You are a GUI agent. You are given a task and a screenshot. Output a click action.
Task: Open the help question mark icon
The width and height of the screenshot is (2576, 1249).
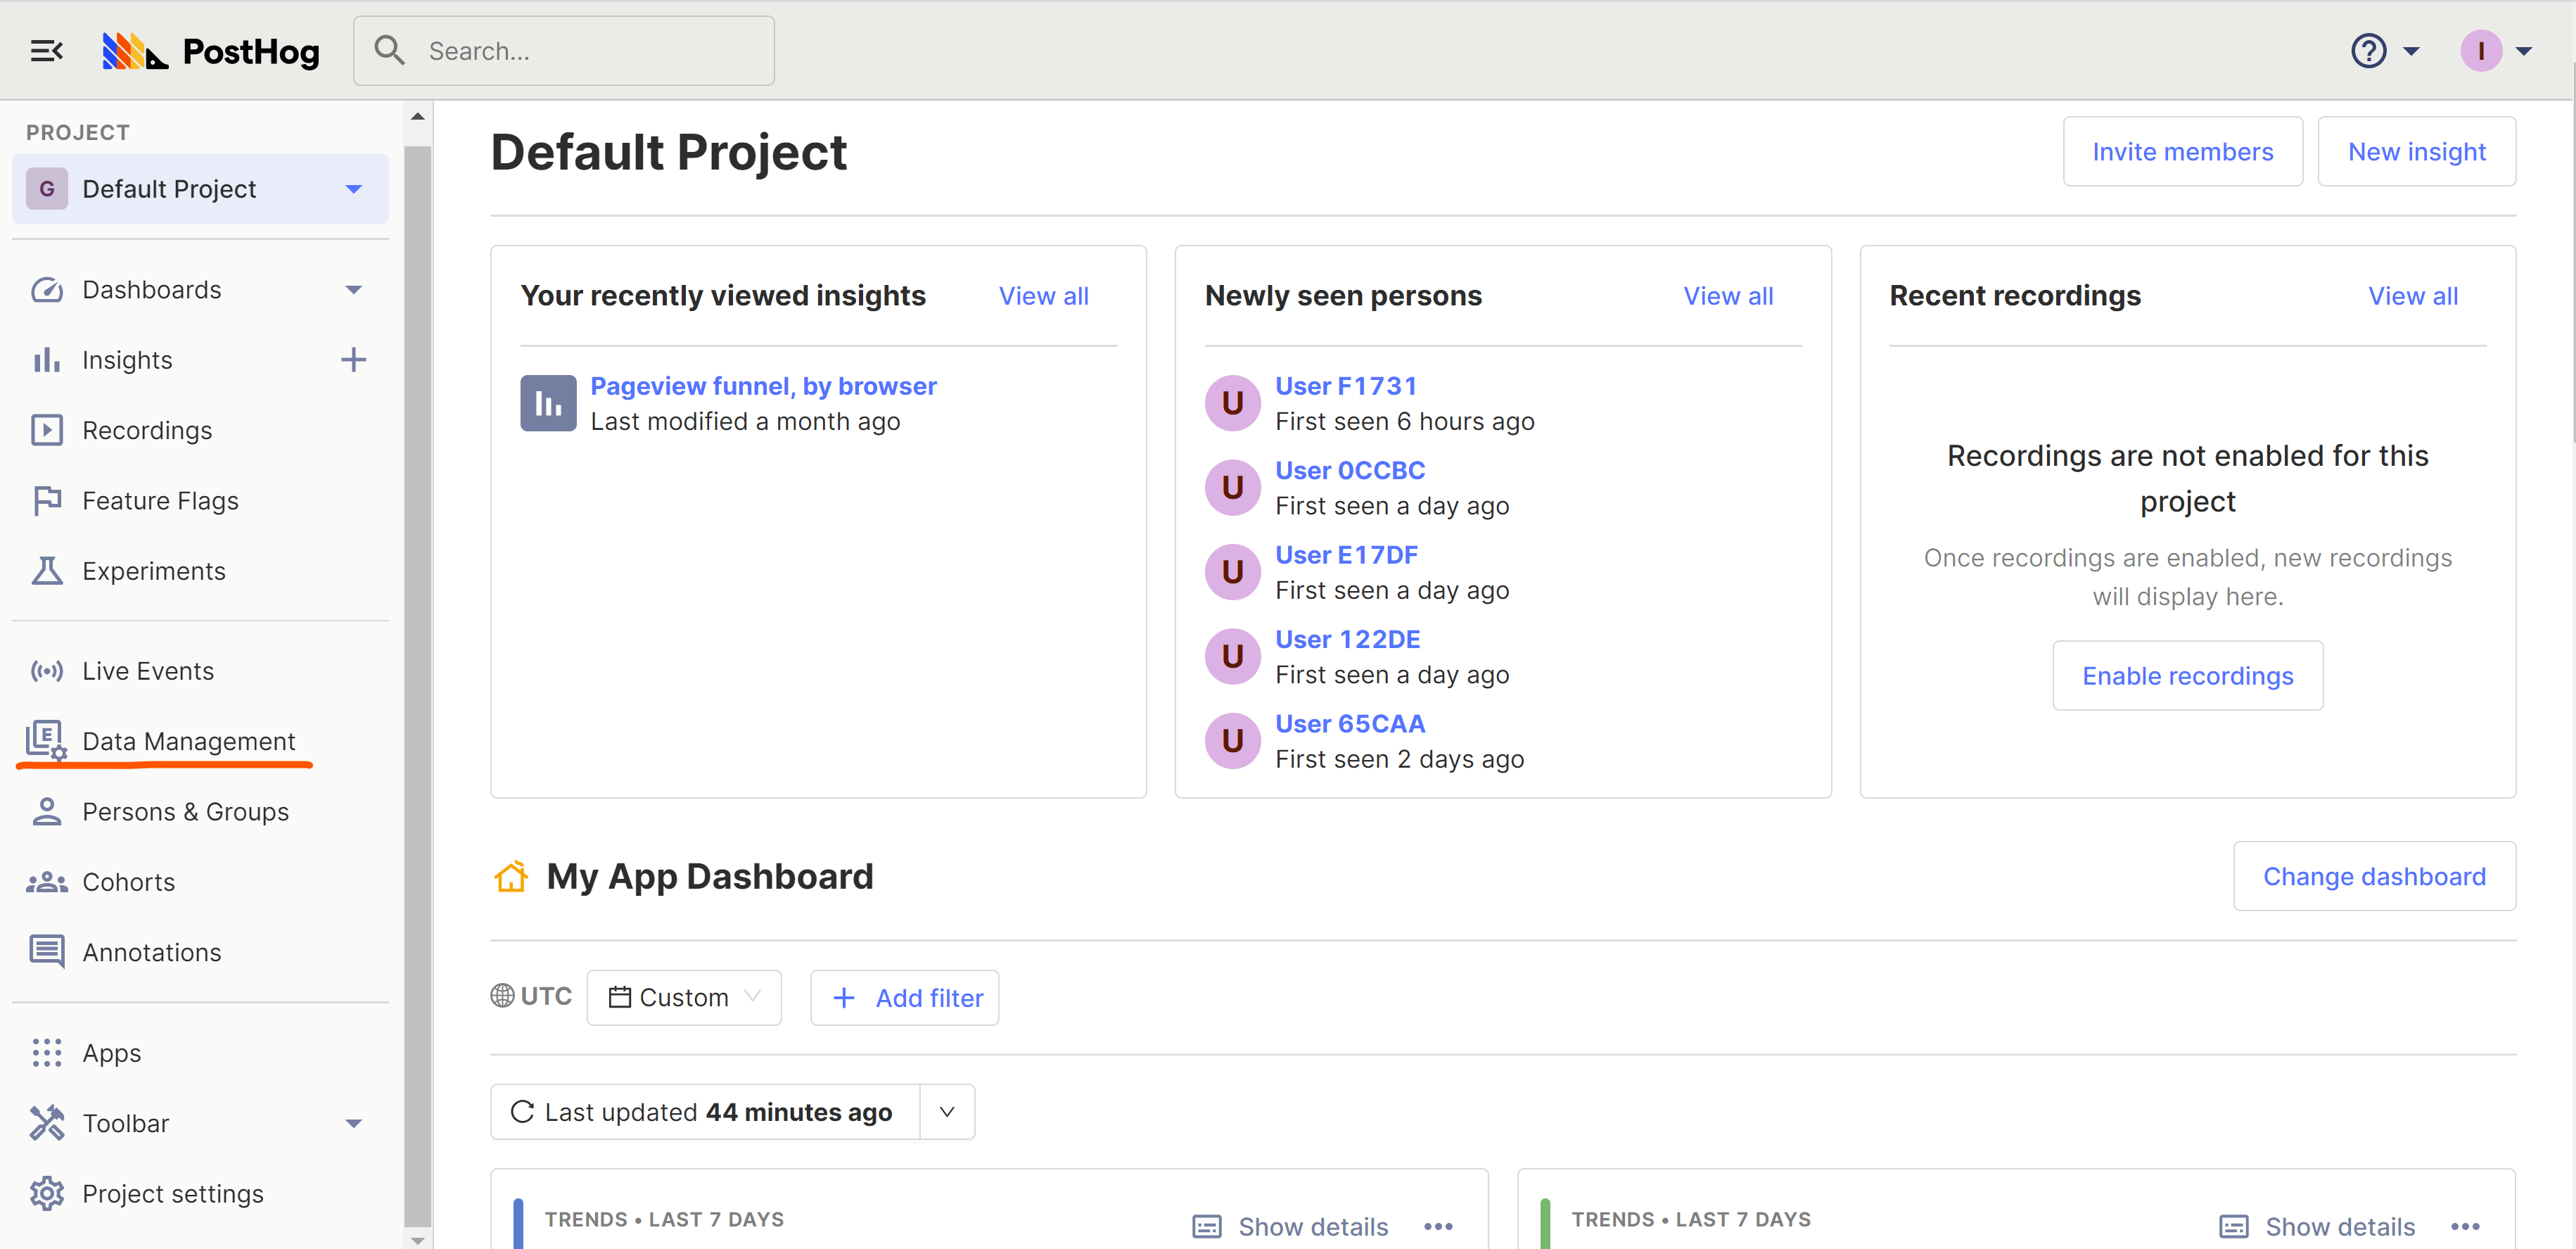point(2368,50)
